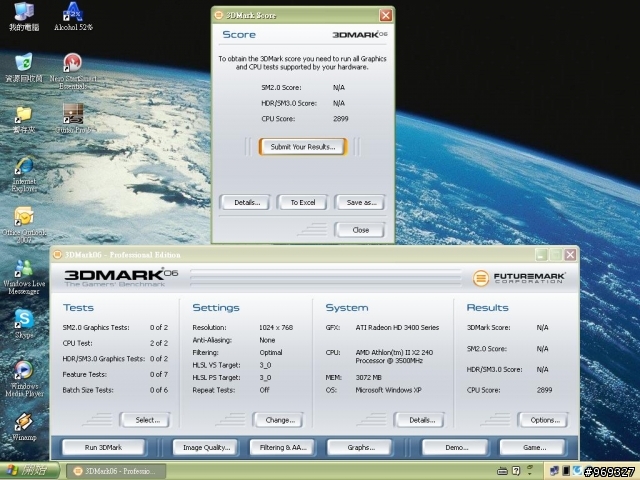The image size is (640, 480).
Task: Open the Winamp desktop shortcut
Action: (24, 427)
